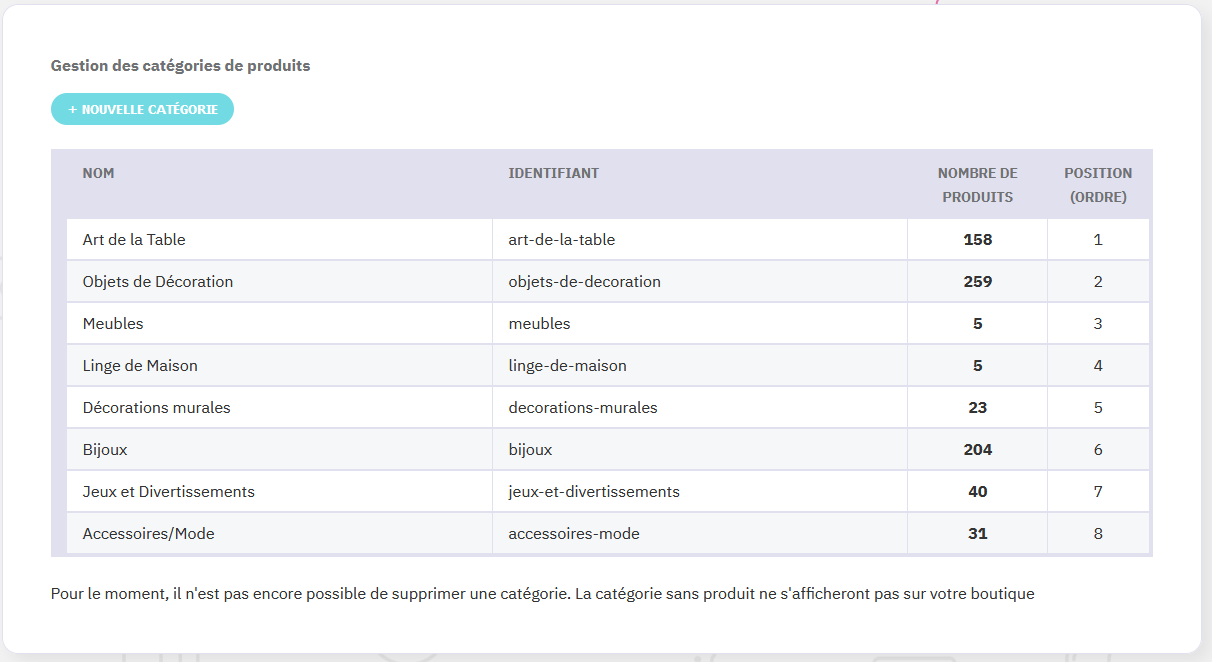The width and height of the screenshot is (1212, 662).
Task: Click the Nom column header
Action: pos(98,173)
